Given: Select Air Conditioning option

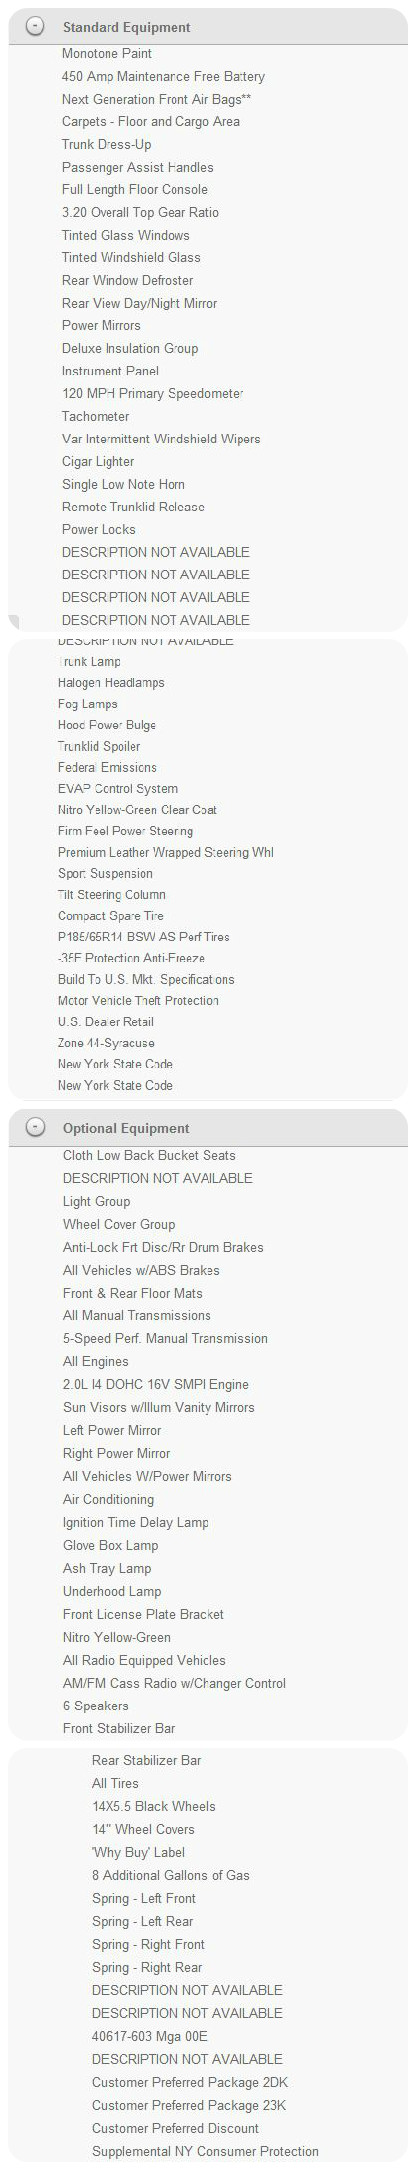Looking at the screenshot, I should [108, 1500].
